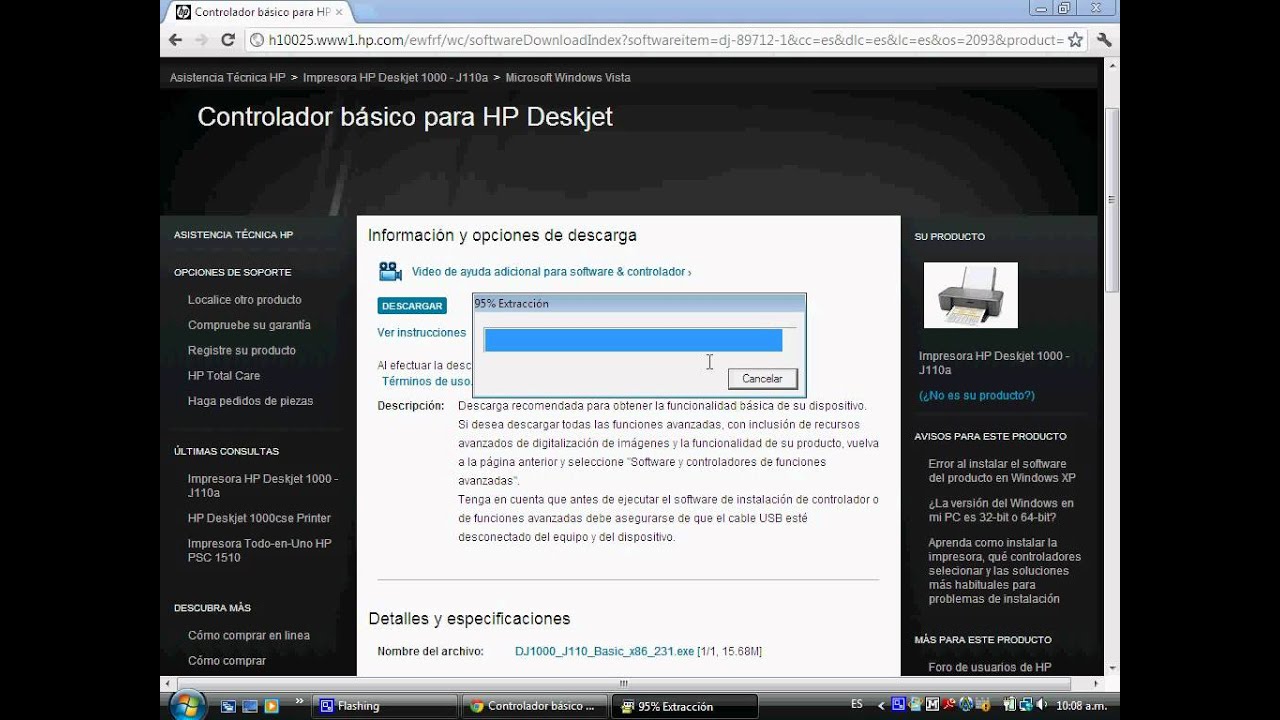The image size is (1280, 720).
Task: Switch to the Flashing taskbar window
Action: tap(385, 706)
